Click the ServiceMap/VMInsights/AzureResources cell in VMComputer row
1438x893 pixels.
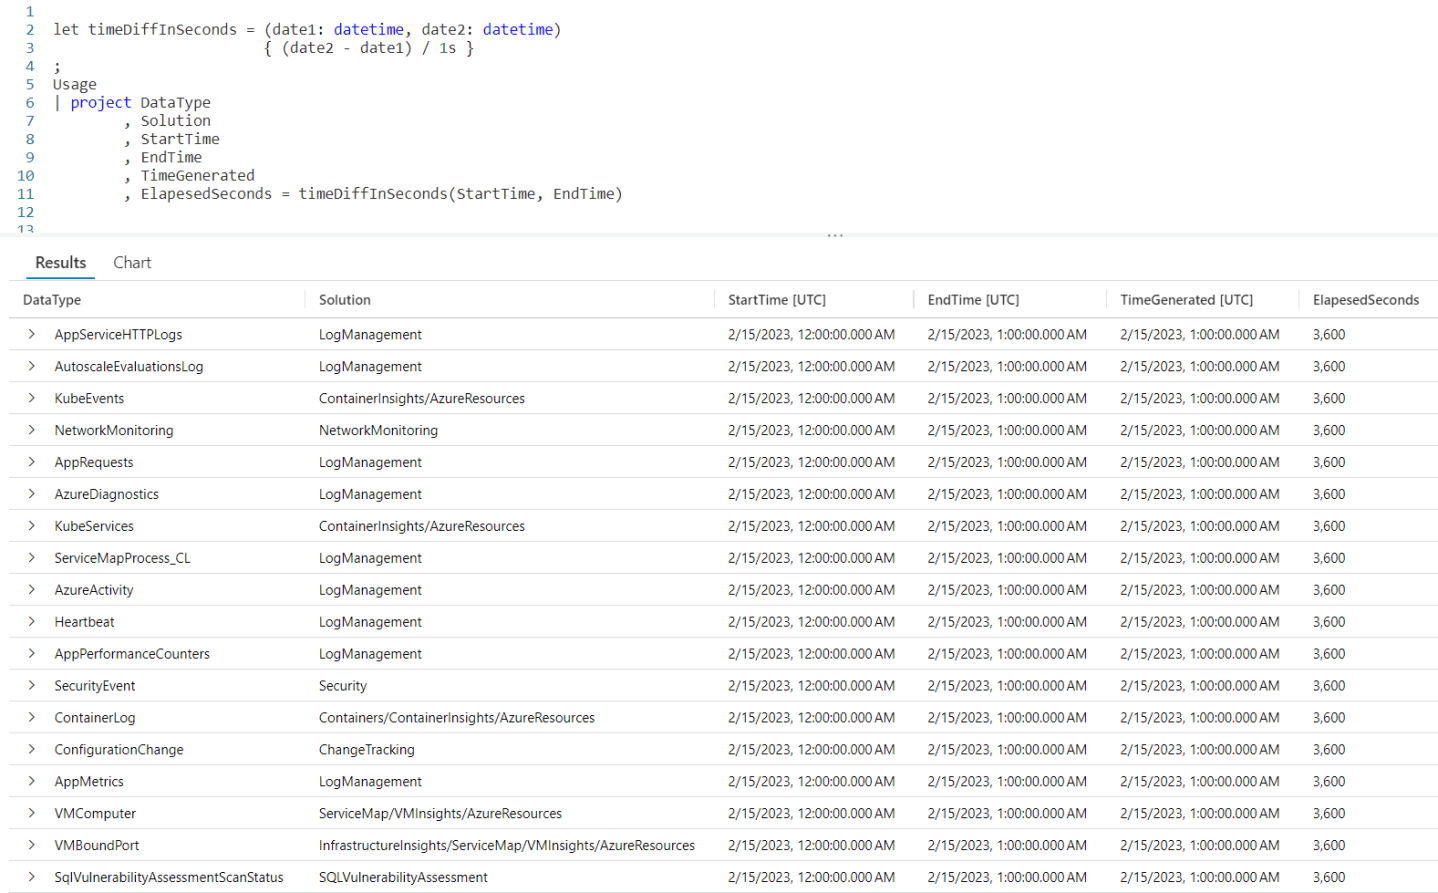tap(440, 814)
